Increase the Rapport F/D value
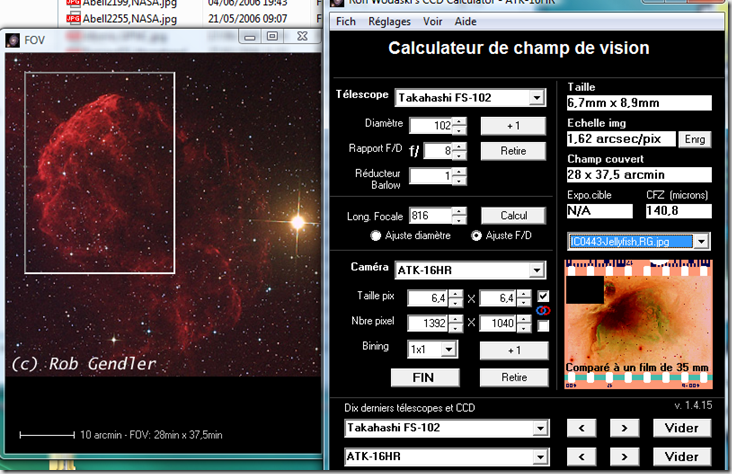 (x=459, y=147)
